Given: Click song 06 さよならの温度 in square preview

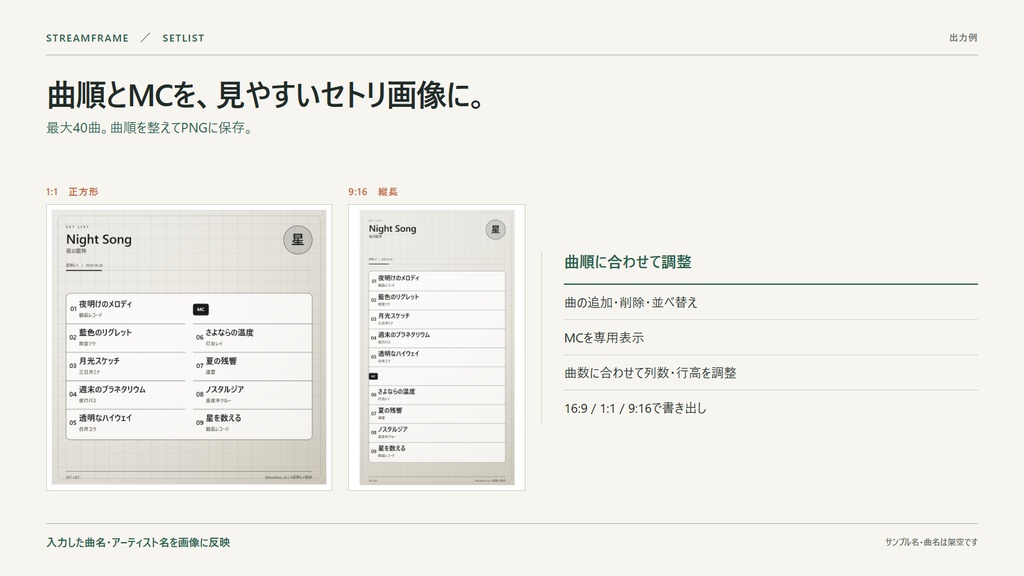Looking at the screenshot, I should (x=252, y=337).
